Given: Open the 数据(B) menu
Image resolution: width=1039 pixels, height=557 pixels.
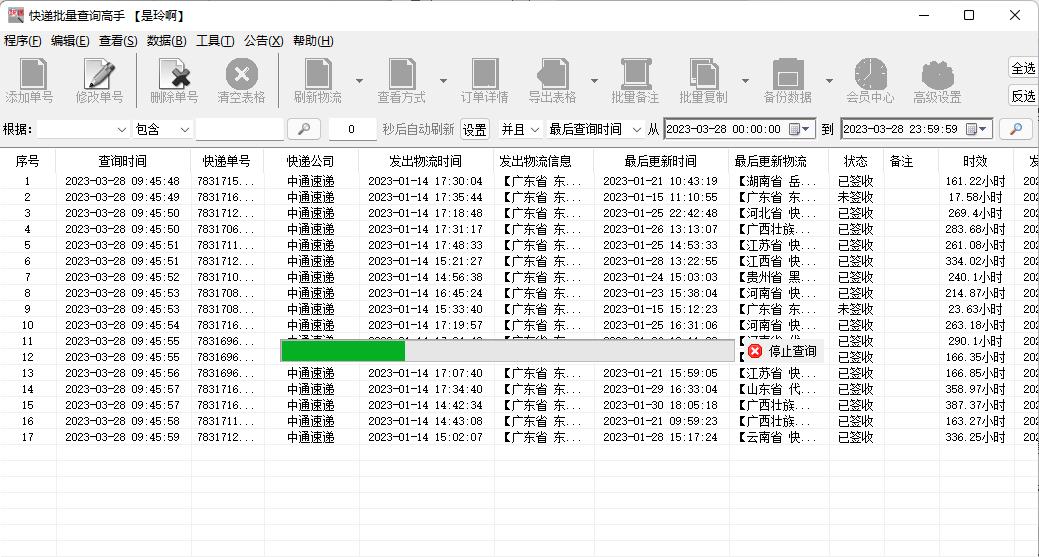Looking at the screenshot, I should coord(166,41).
